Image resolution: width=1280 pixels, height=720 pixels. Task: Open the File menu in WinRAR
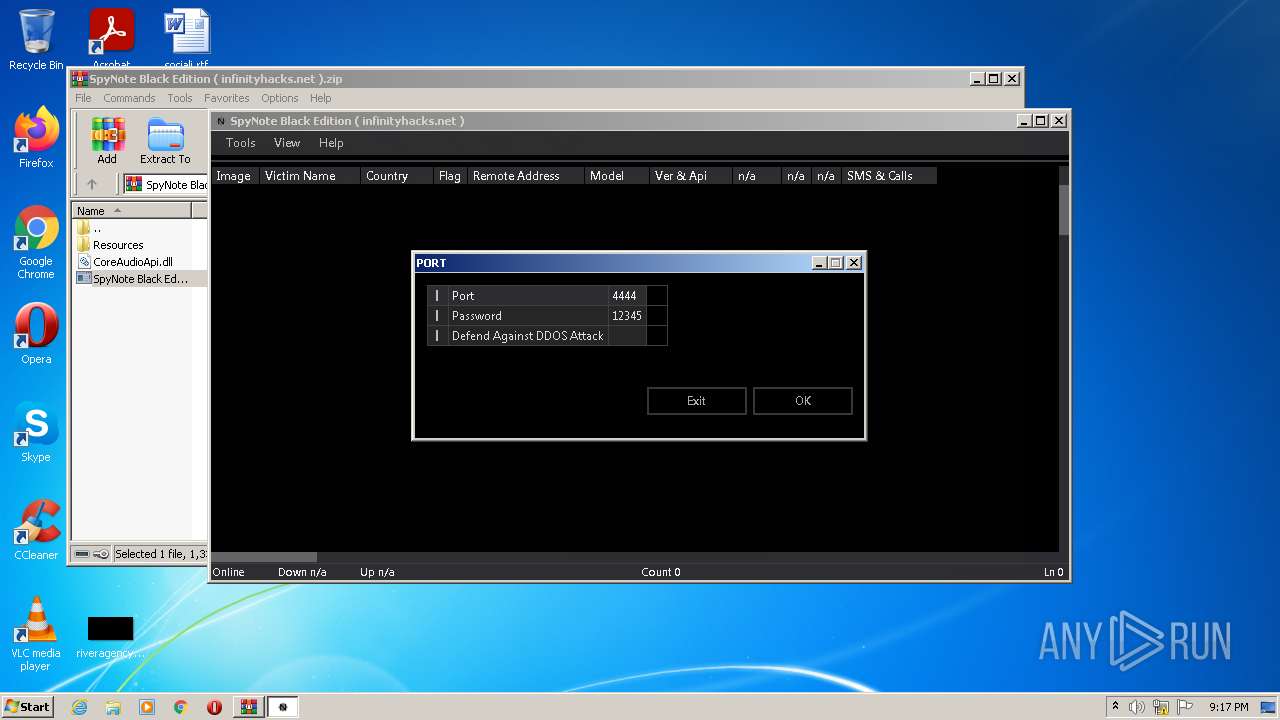[83, 98]
